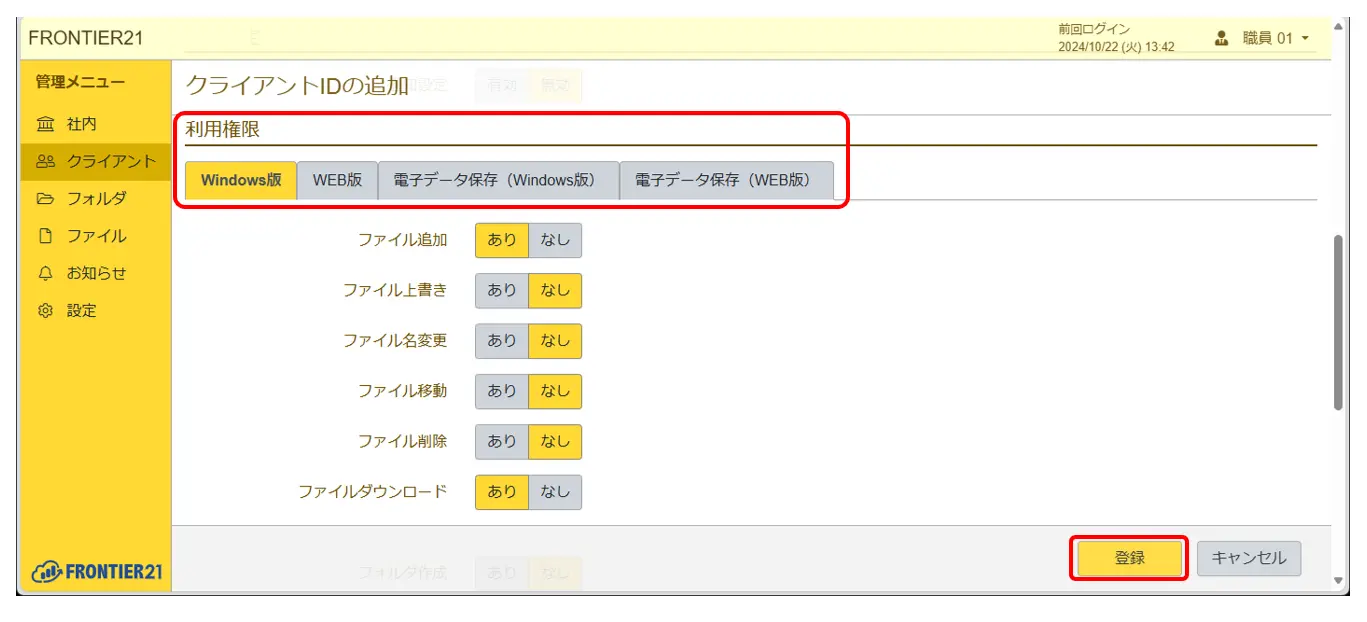
Task: Switch to the WEB版 tab
Action: click(337, 181)
